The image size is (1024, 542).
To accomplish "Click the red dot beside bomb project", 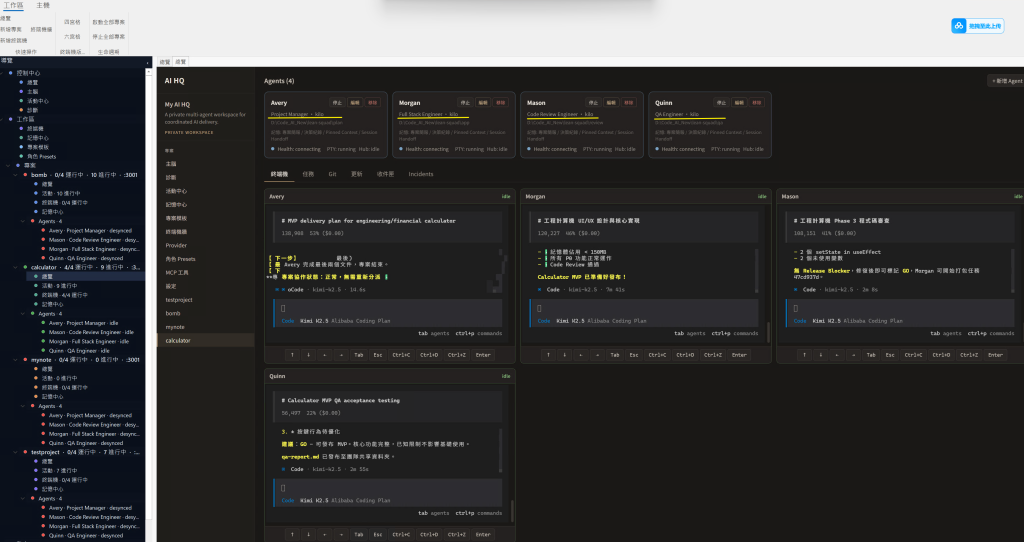I will pos(26,174).
